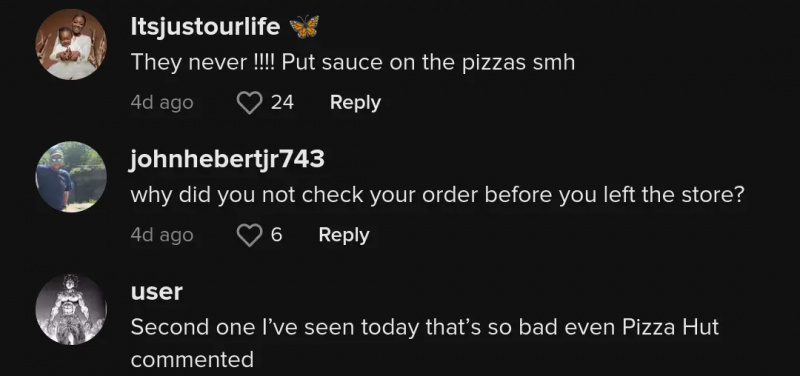Reply to the Itsjustourlife comment

click(355, 103)
